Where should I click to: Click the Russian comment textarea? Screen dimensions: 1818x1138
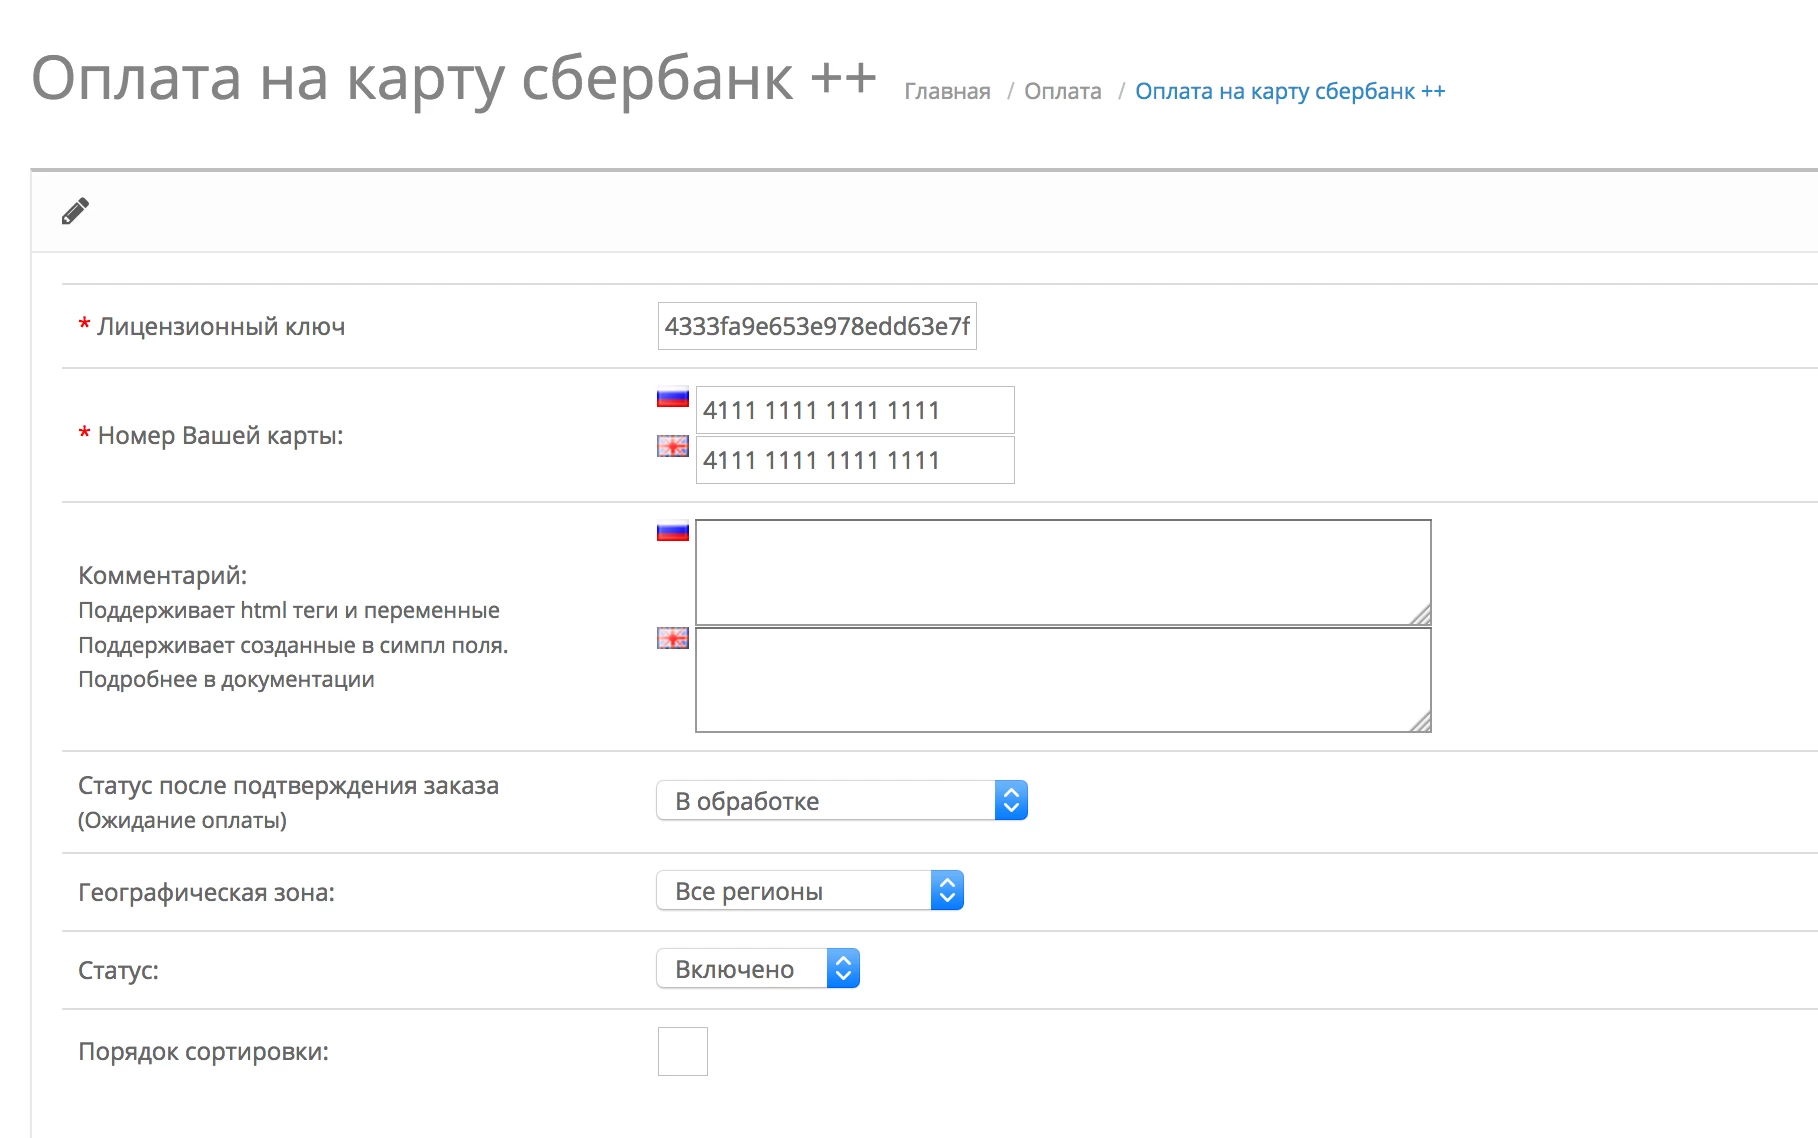1063,572
